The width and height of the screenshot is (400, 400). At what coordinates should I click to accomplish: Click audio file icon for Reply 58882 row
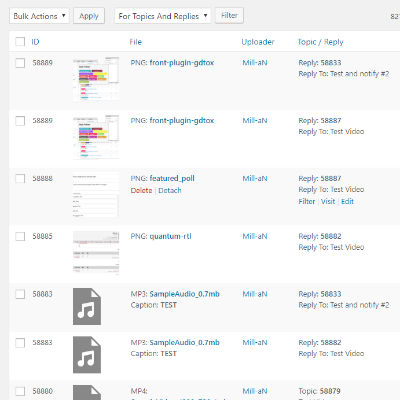click(x=87, y=355)
